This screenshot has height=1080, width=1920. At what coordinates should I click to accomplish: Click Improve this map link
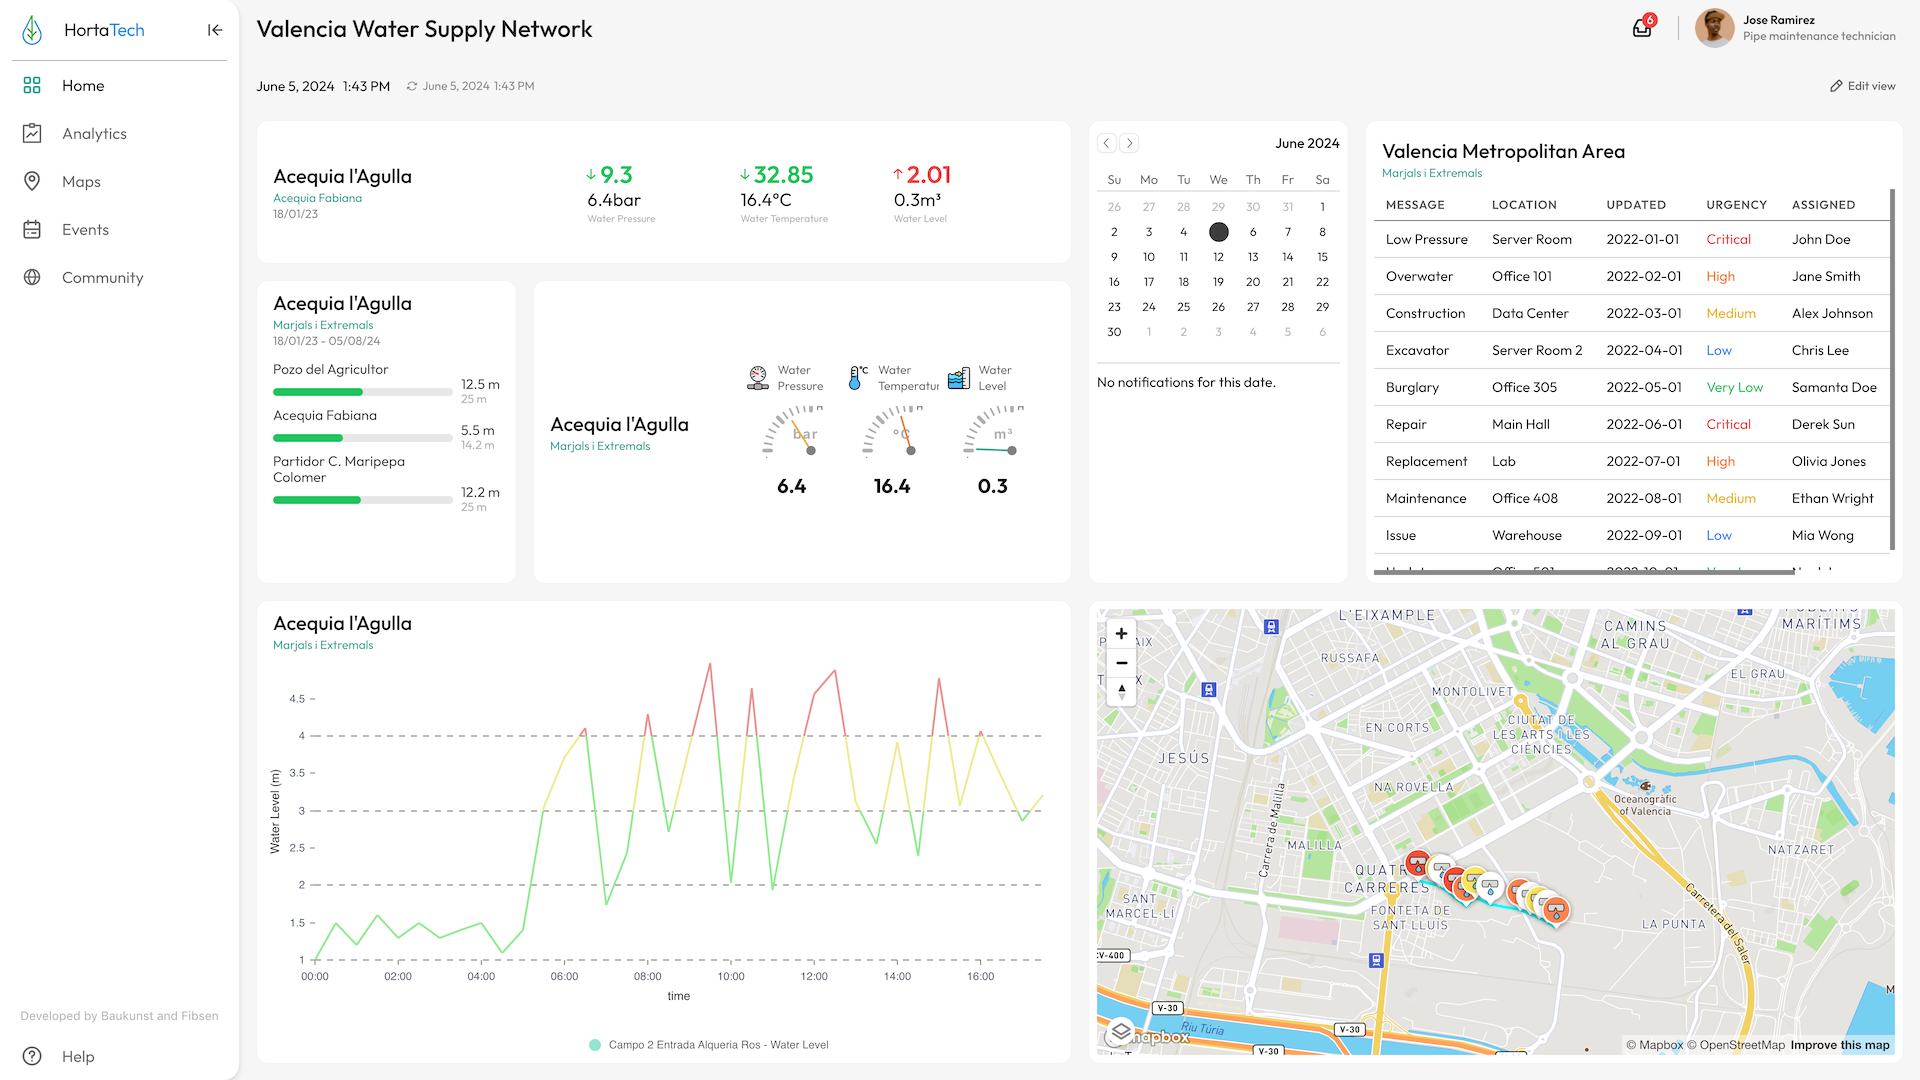pos(1839,1045)
